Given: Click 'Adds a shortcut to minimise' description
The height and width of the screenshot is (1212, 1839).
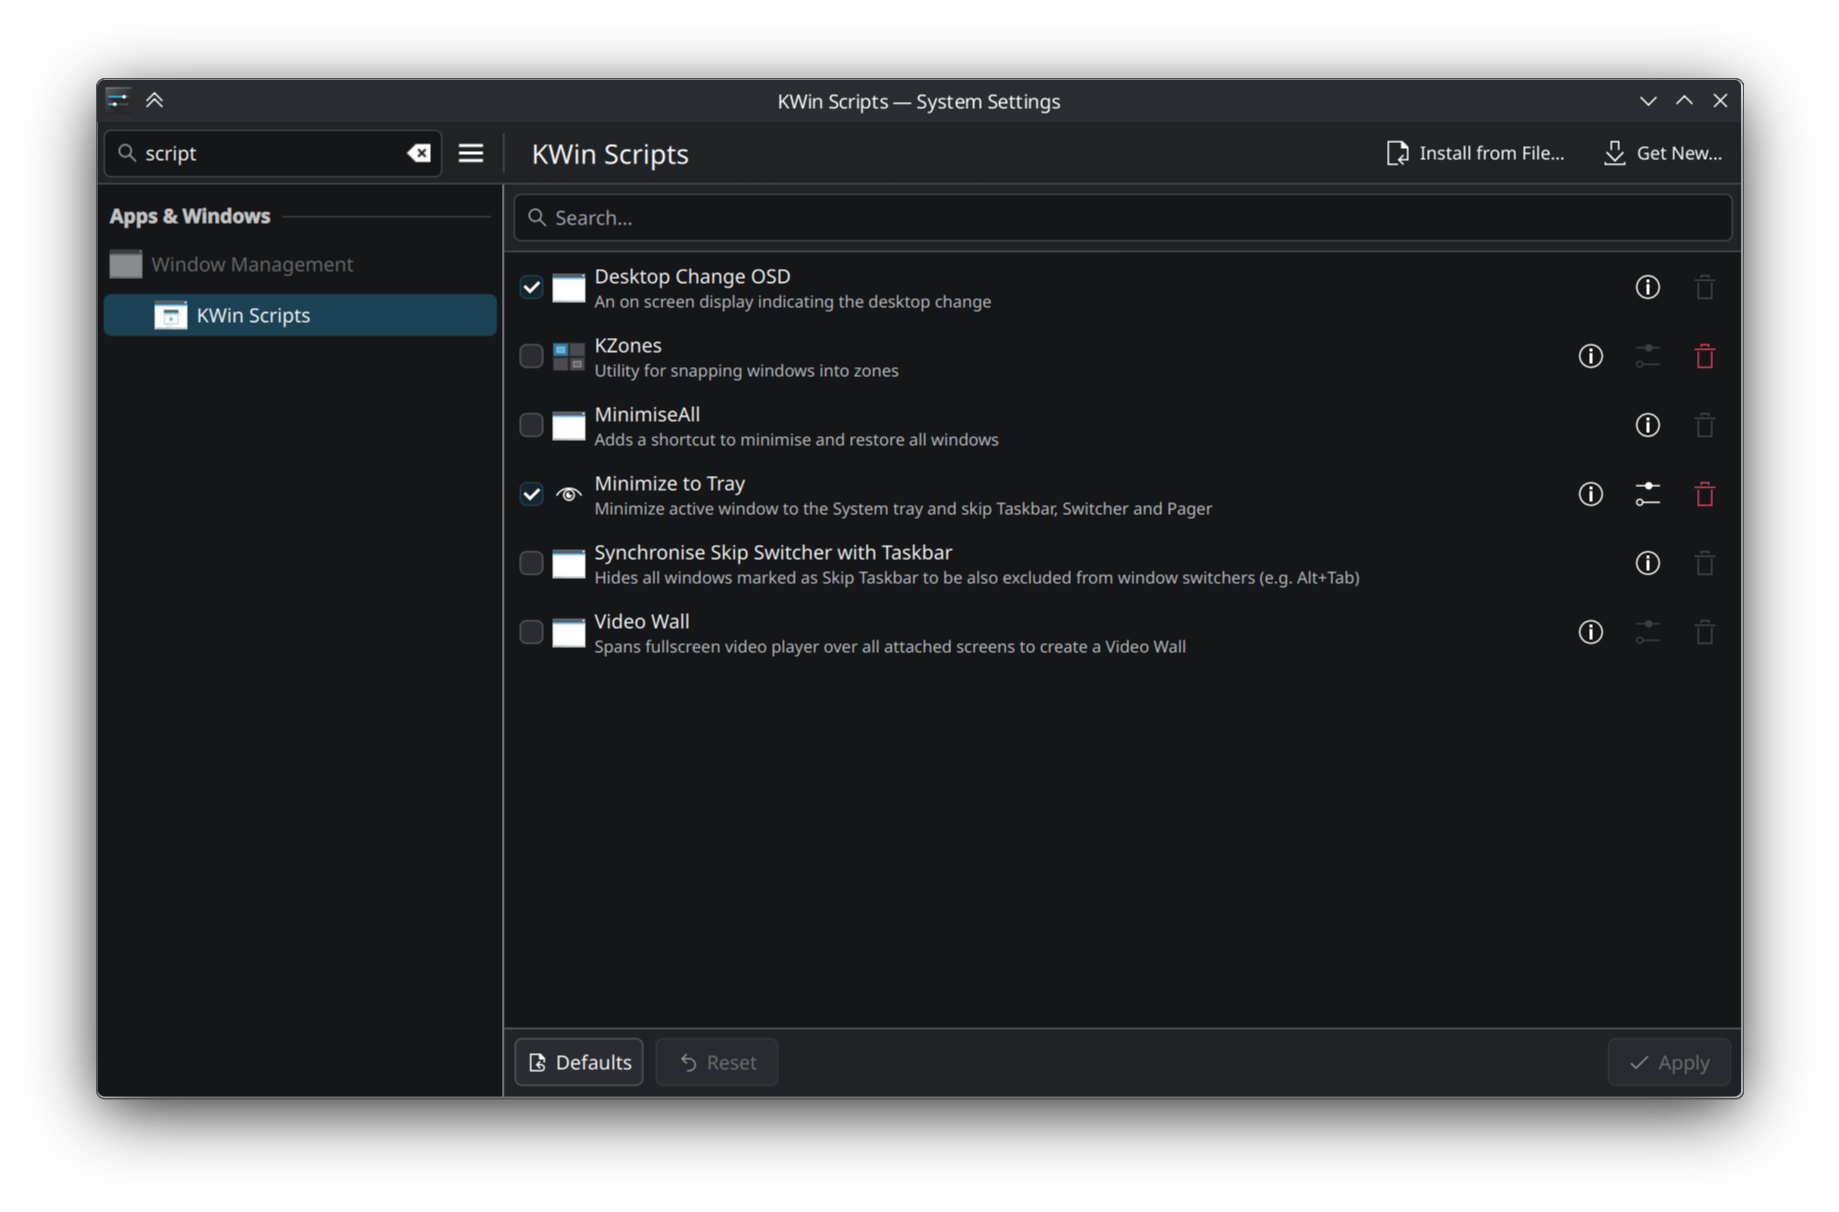Looking at the screenshot, I should point(796,440).
